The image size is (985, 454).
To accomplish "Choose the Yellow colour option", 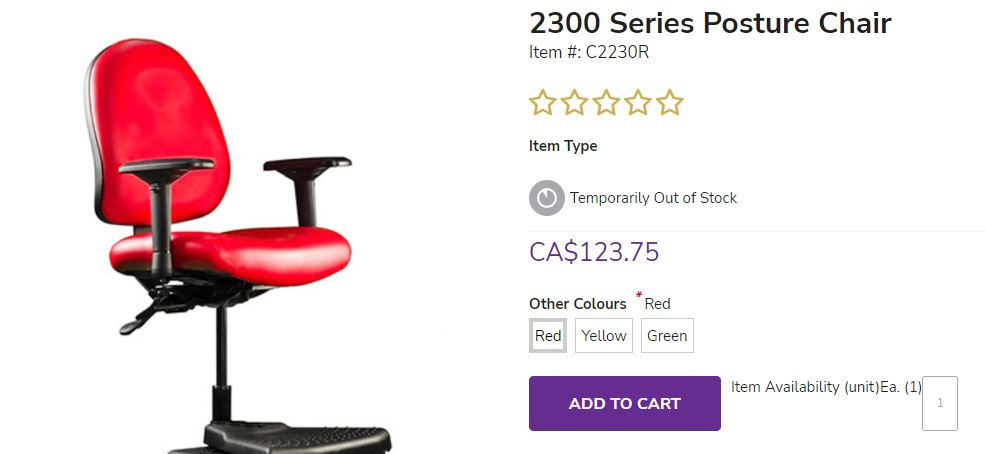I will [x=604, y=335].
